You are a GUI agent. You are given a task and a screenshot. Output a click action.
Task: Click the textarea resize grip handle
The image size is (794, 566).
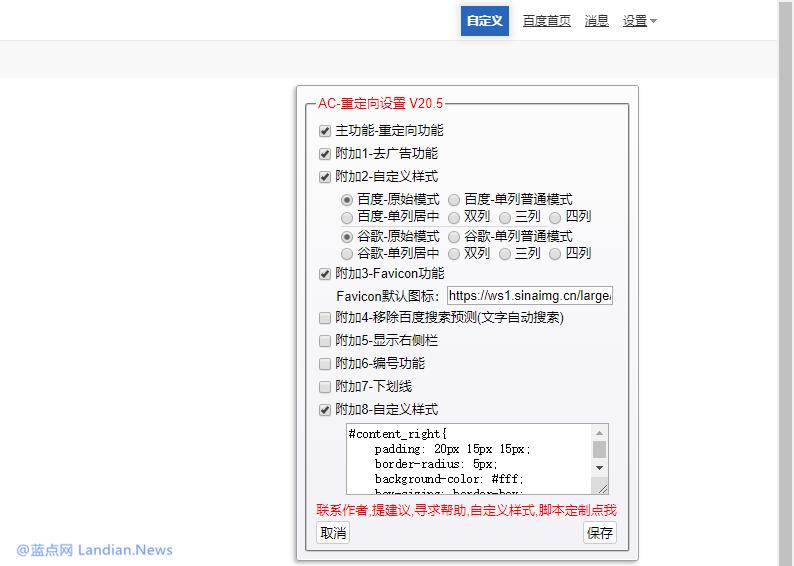(602, 488)
